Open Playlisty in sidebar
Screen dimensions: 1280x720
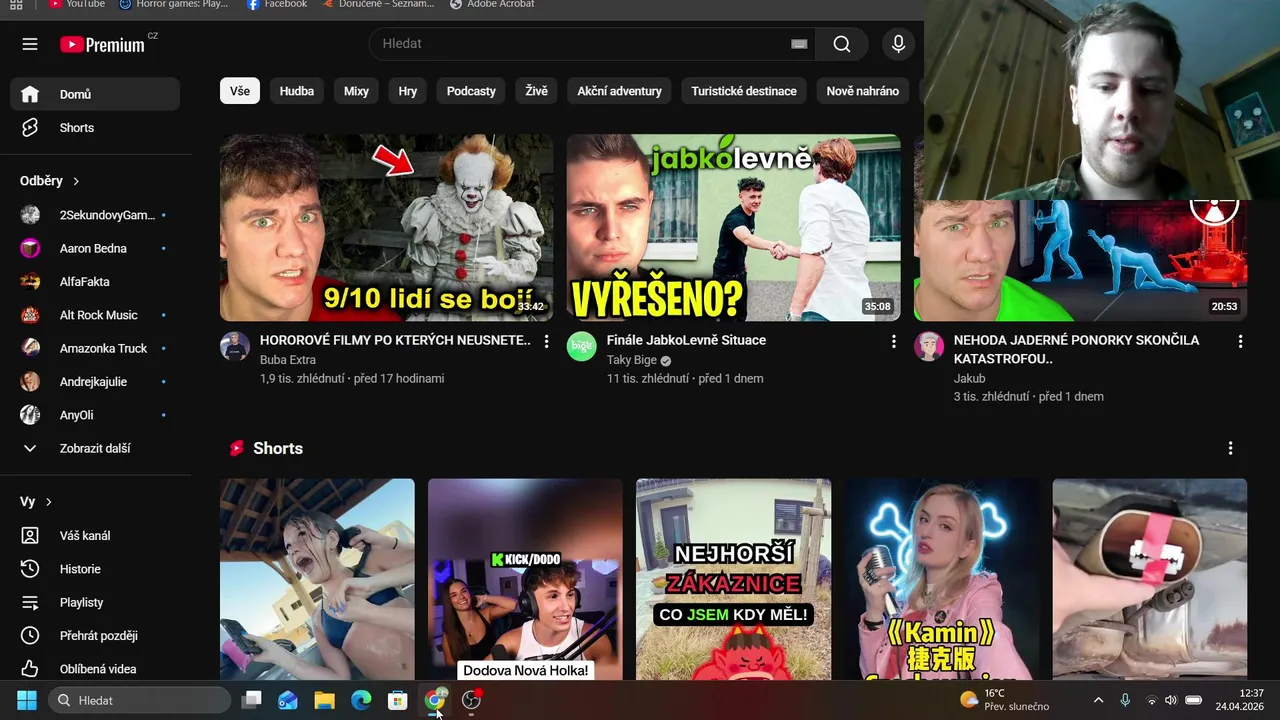click(95, 602)
